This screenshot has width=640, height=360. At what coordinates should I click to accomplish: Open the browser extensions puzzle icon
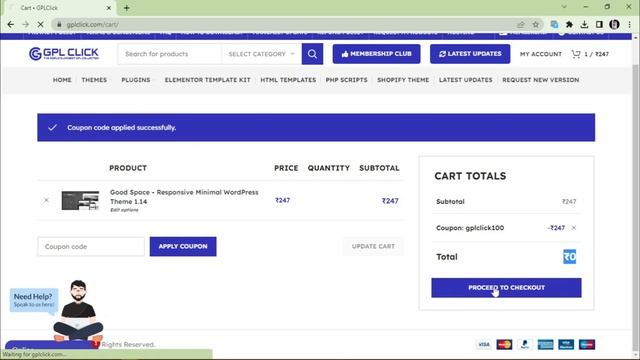pyautogui.click(x=569, y=24)
